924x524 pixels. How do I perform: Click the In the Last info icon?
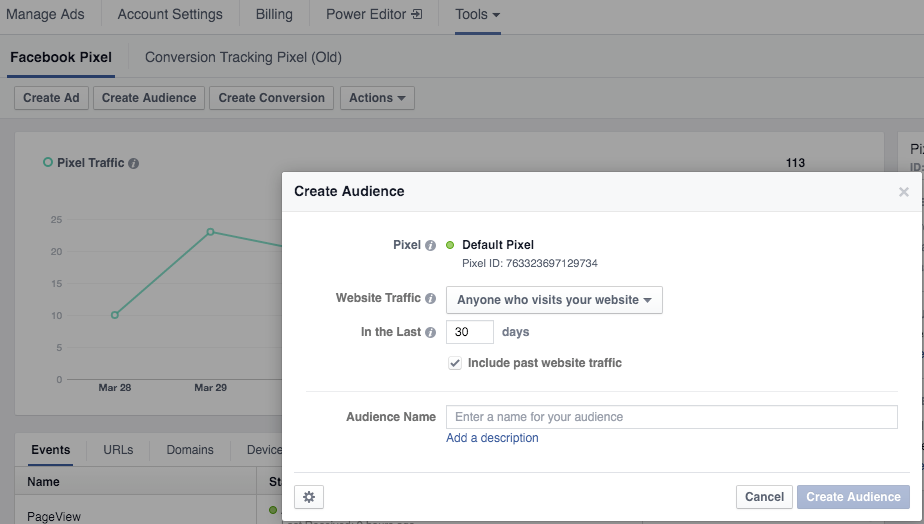coord(430,332)
